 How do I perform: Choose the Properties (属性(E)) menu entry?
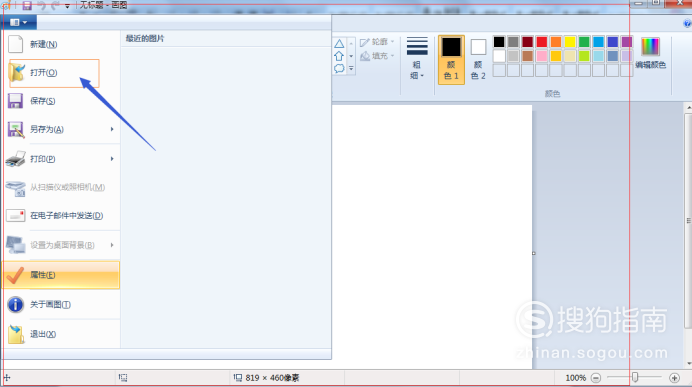point(61,275)
